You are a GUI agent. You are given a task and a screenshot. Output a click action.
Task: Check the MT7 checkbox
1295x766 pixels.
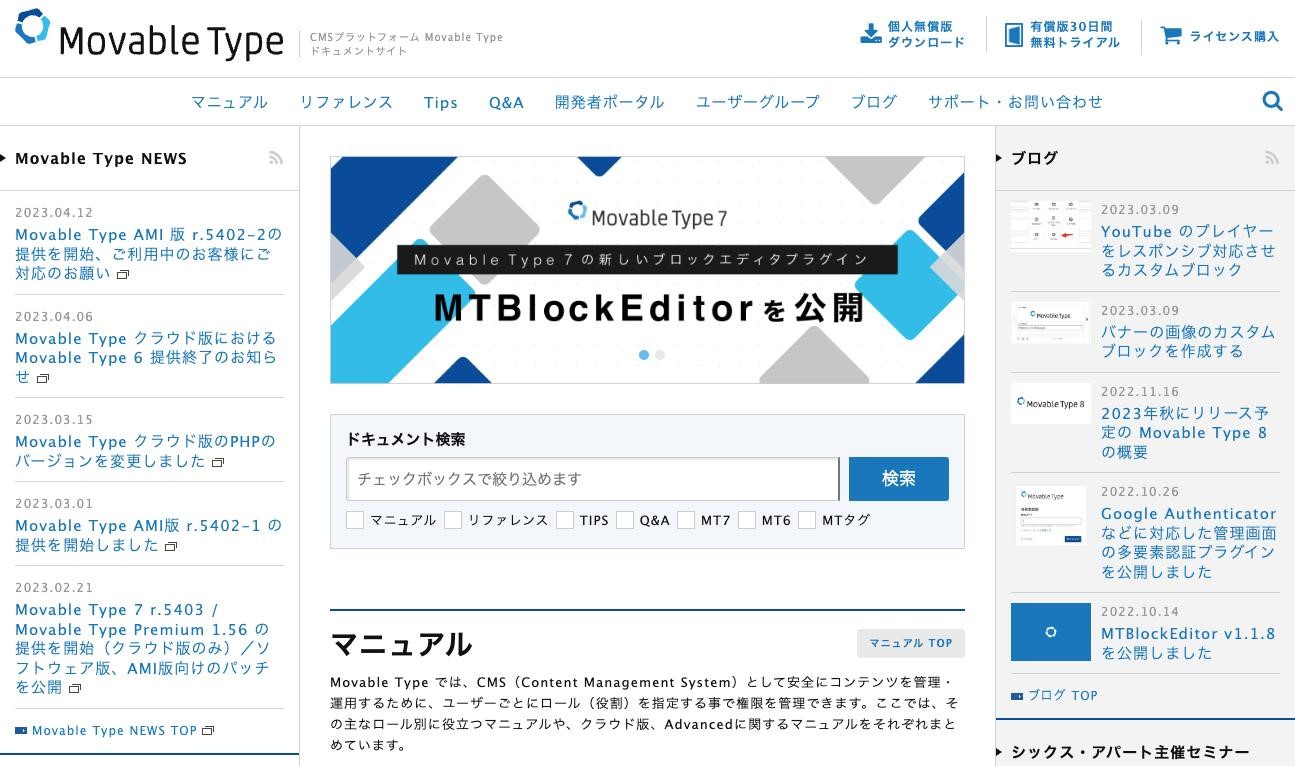tap(686, 520)
